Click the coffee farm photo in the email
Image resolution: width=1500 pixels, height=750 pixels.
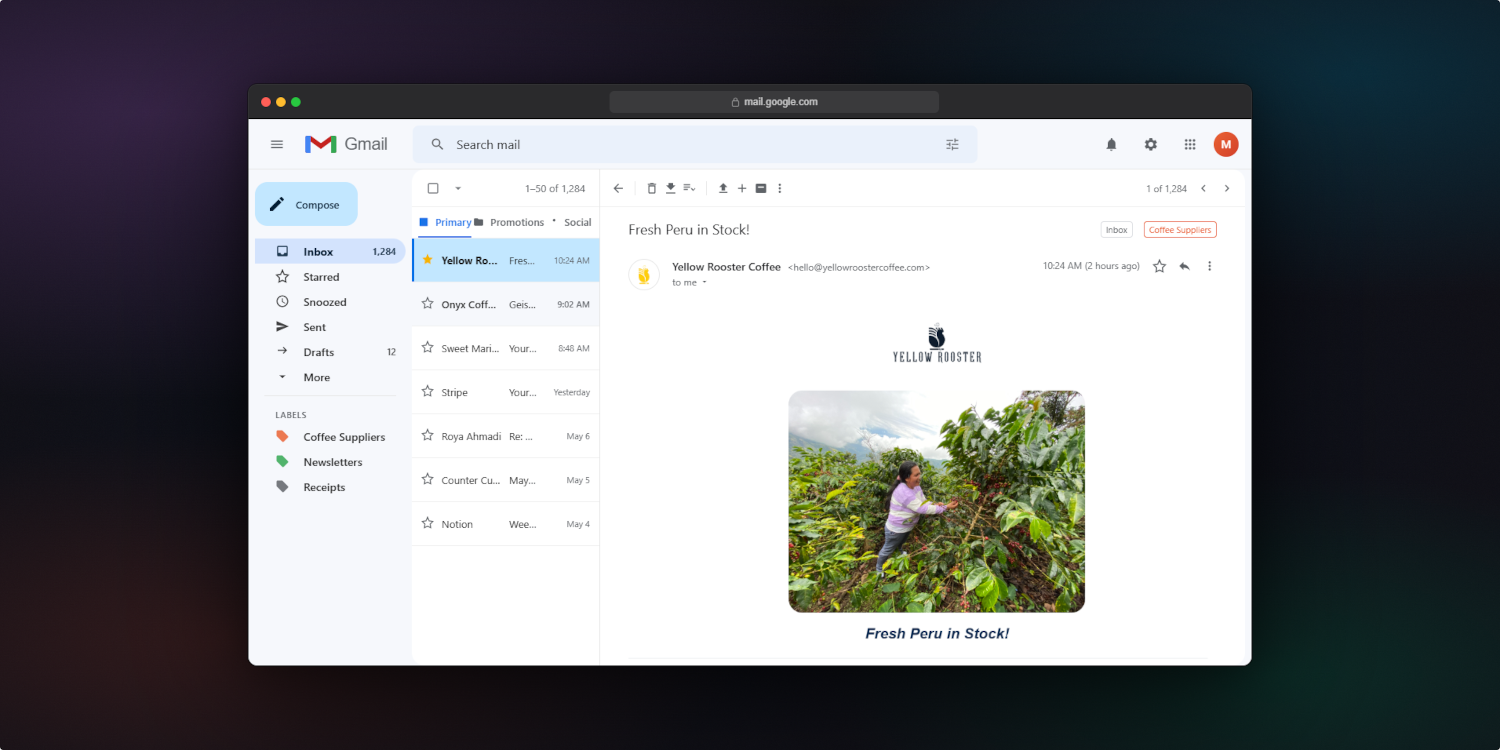(936, 501)
